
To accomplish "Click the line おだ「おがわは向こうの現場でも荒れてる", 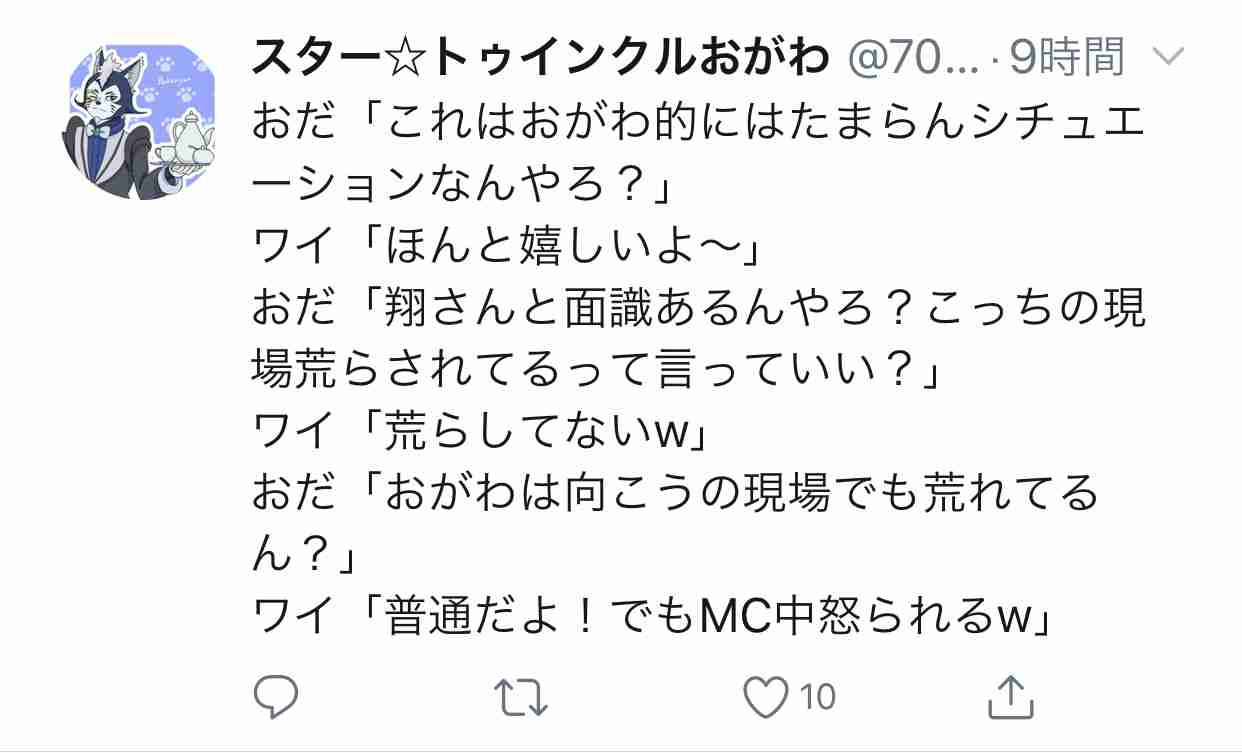I will click(x=676, y=490).
